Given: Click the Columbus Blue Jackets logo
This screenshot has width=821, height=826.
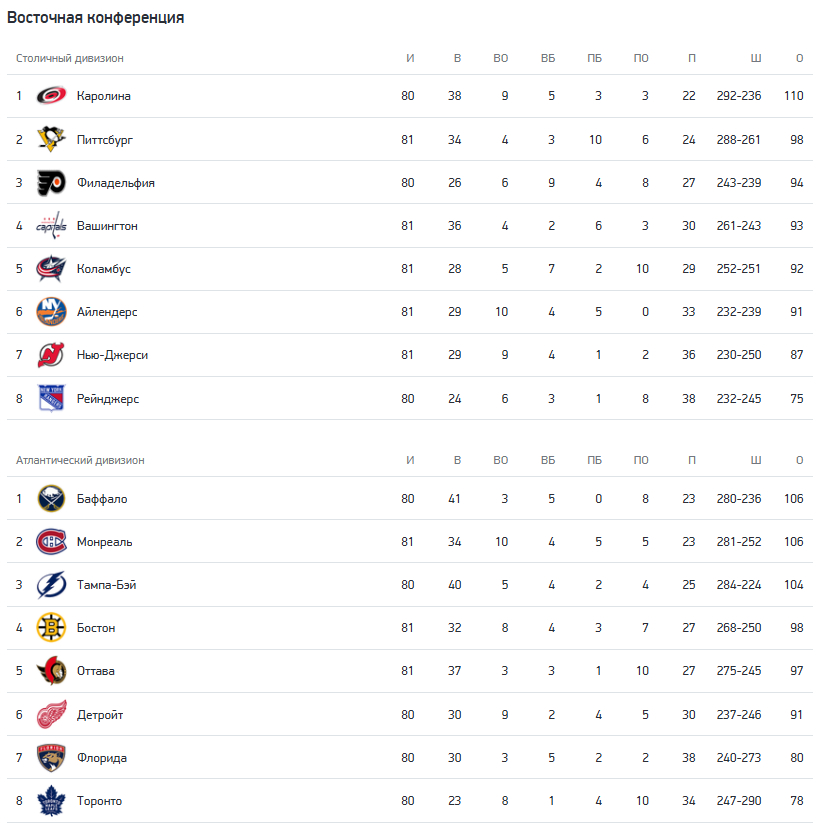Looking at the screenshot, I should click(51, 269).
